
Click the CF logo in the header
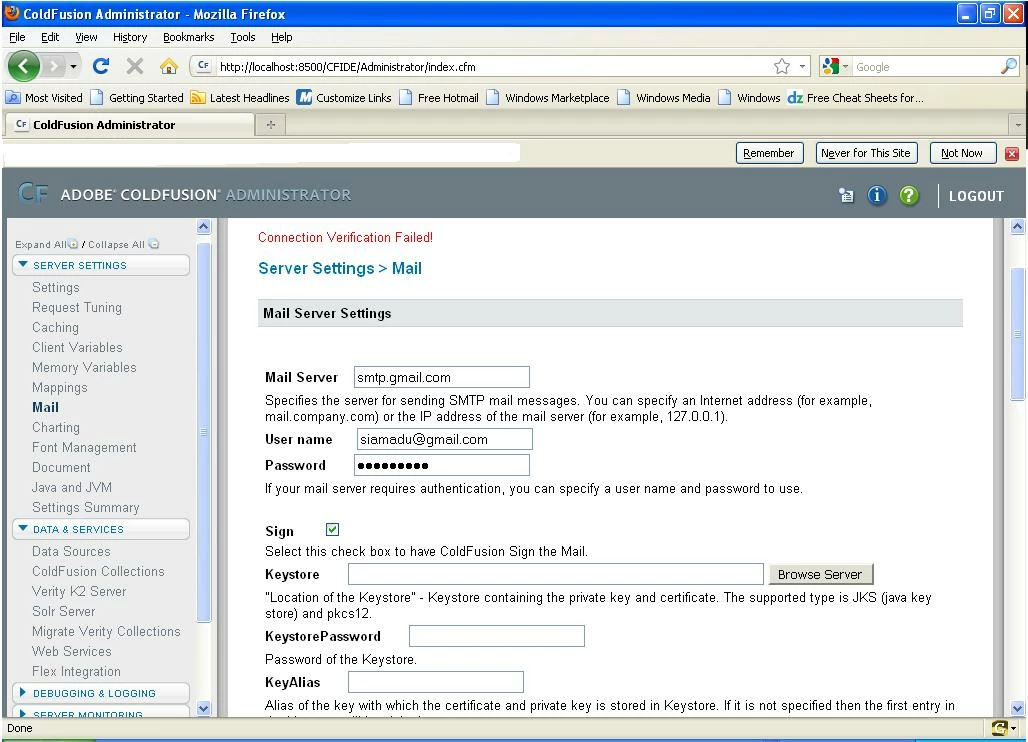point(33,193)
